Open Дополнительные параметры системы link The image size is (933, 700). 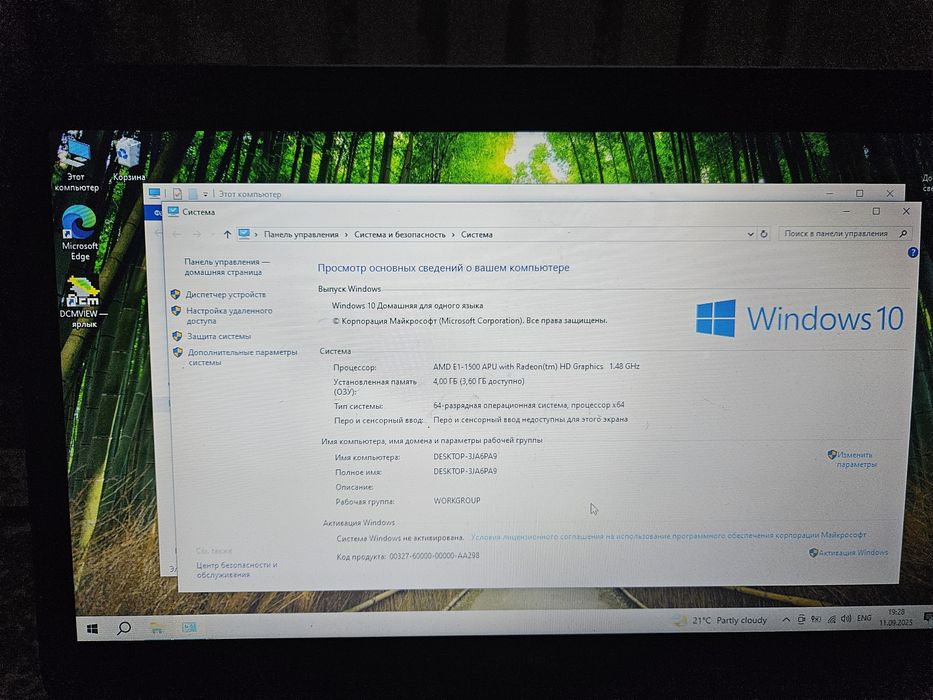pyautogui.click(x=242, y=357)
